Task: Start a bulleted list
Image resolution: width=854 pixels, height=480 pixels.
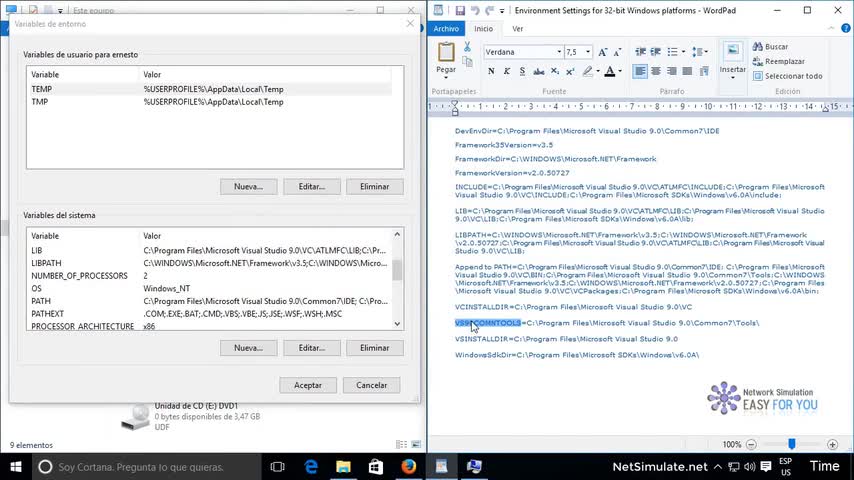Action: 673,52
